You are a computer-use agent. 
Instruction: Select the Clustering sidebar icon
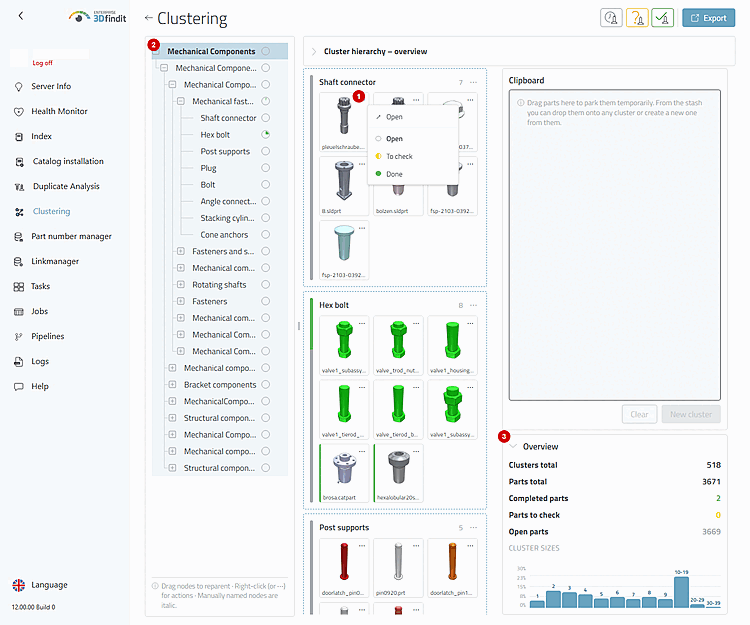19,212
